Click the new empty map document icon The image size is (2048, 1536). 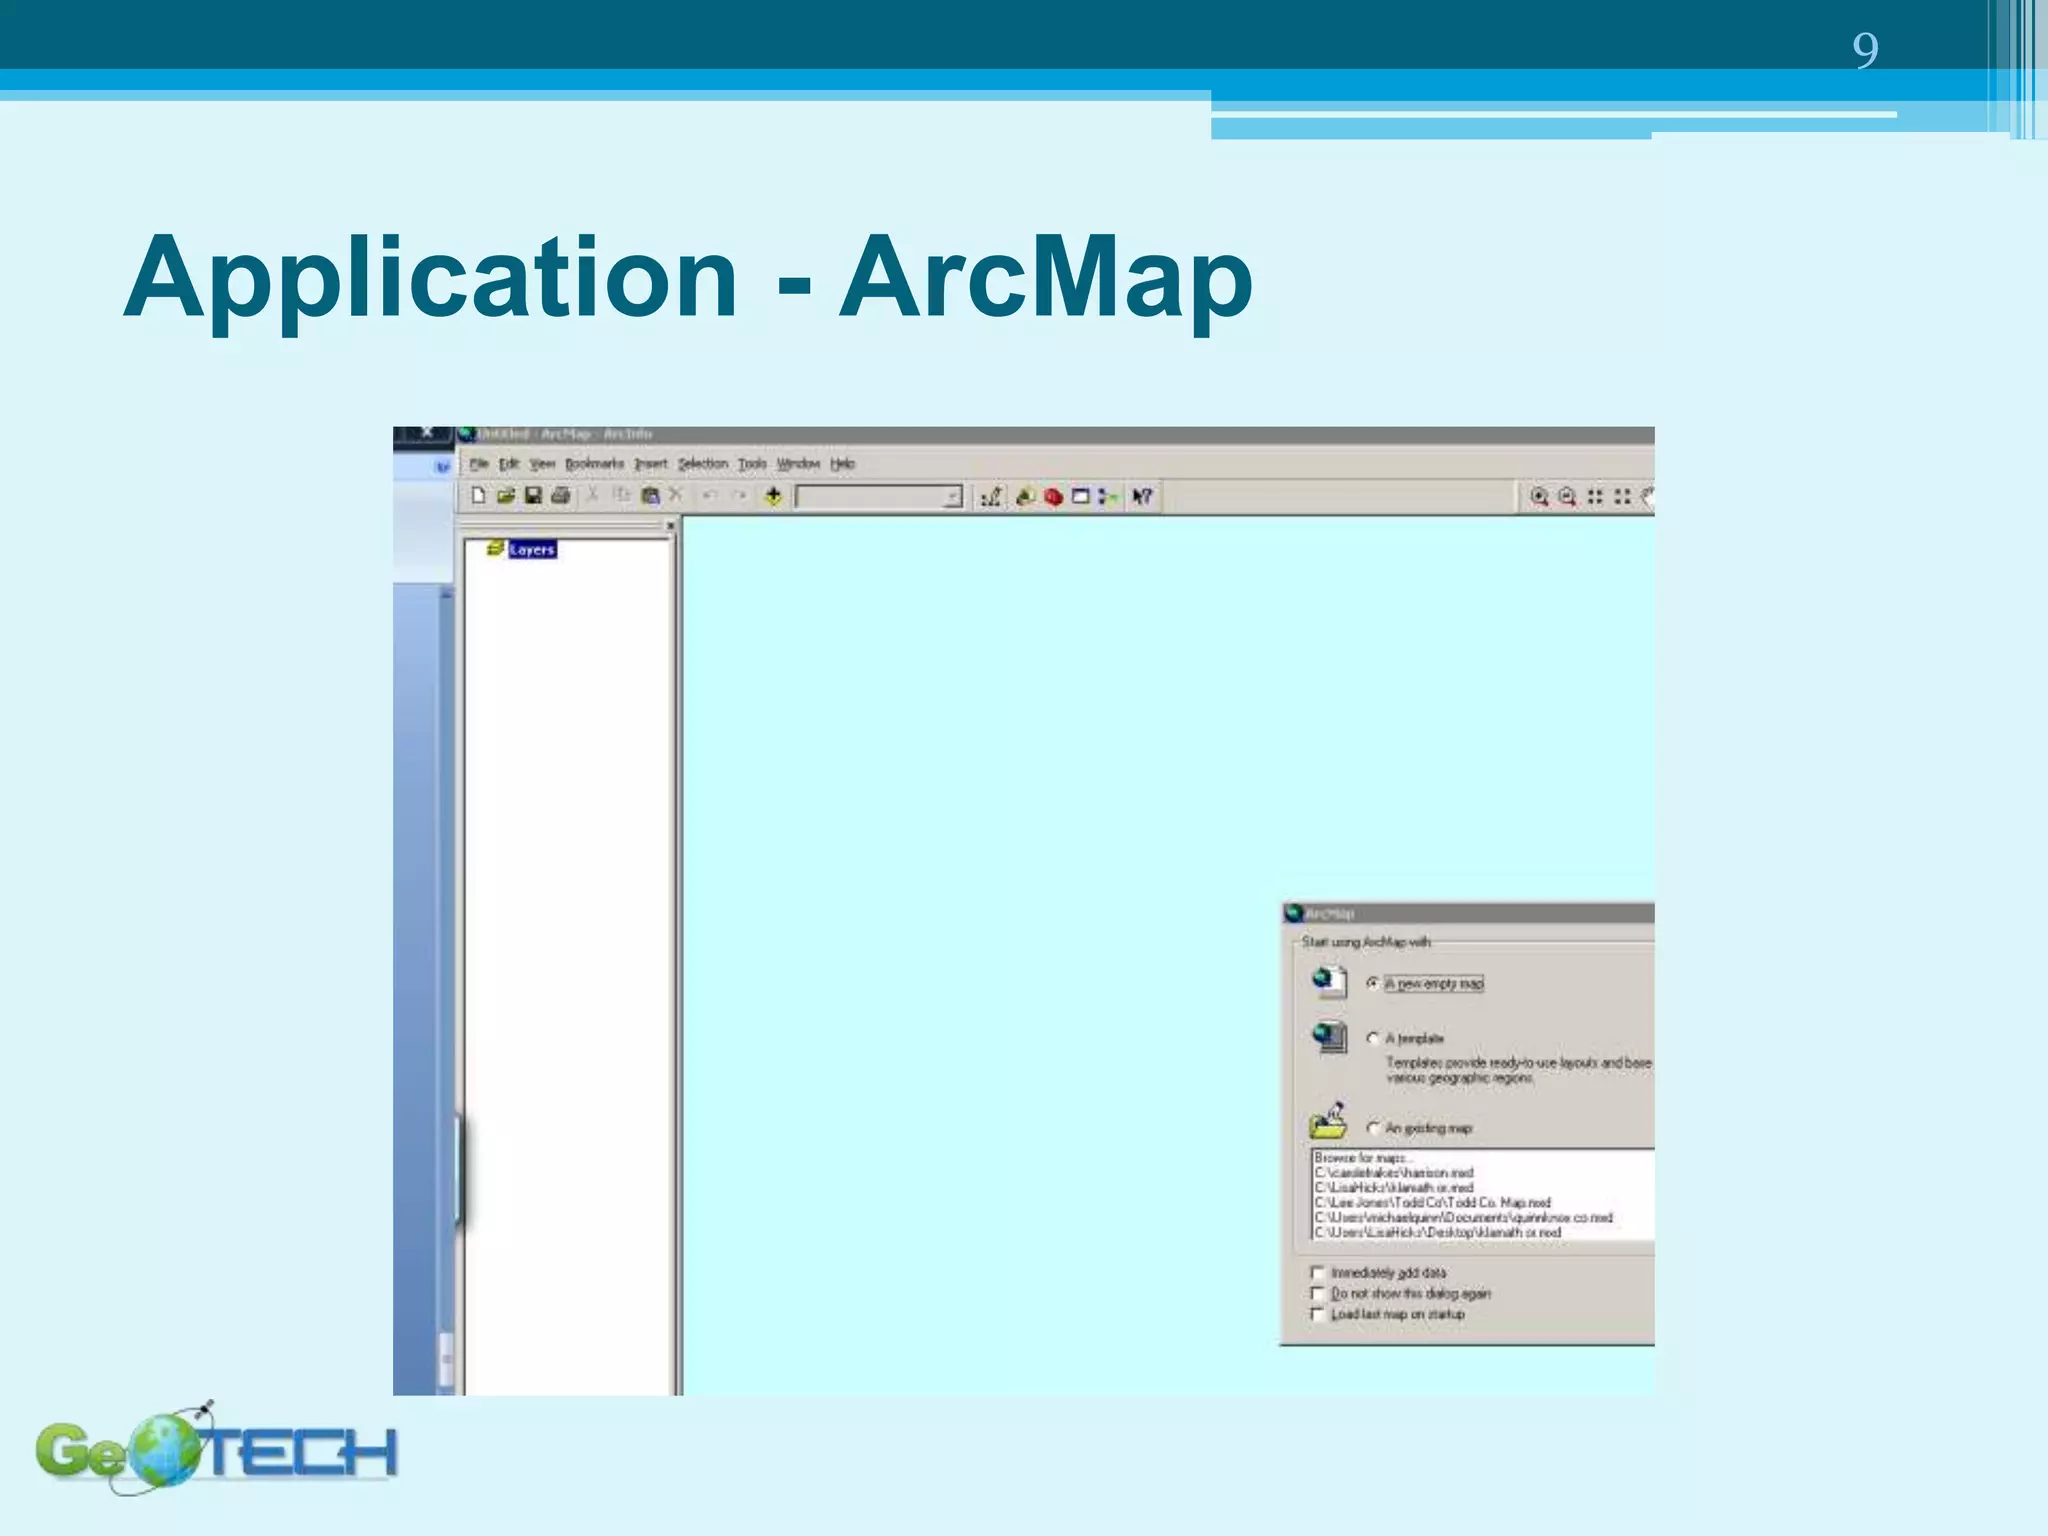click(1328, 981)
